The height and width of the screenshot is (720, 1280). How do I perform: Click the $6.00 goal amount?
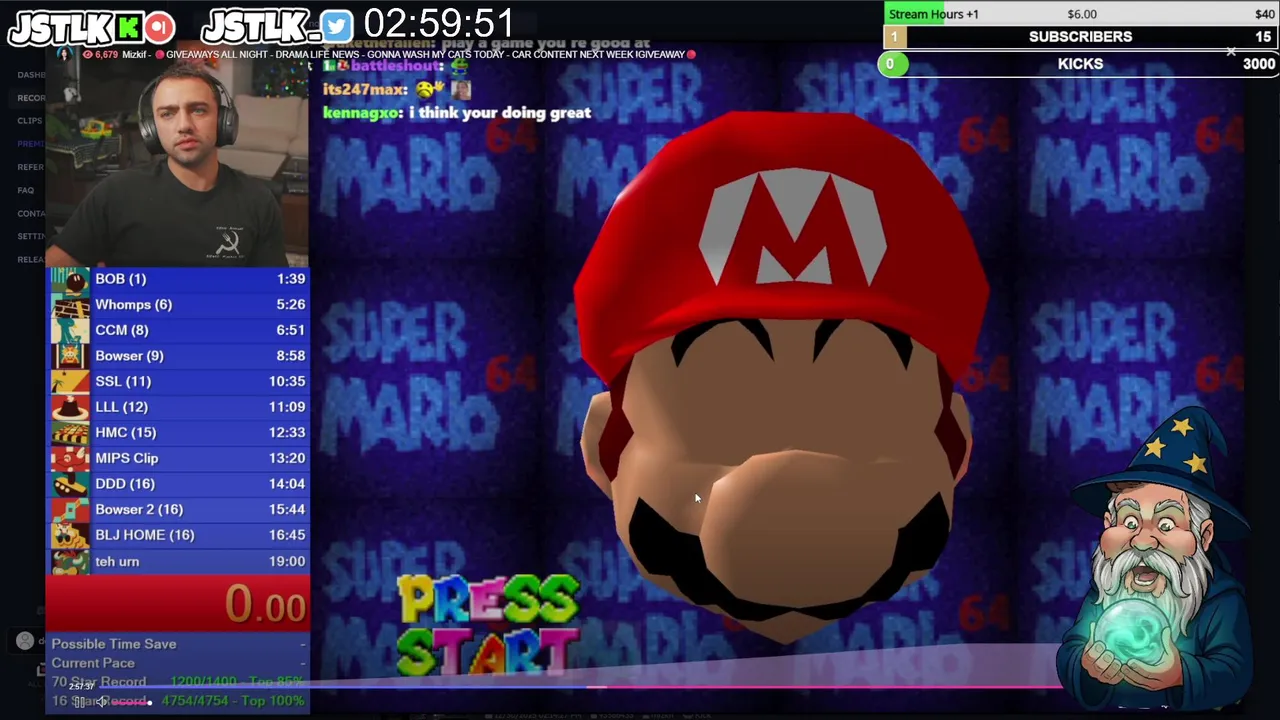click(1082, 14)
